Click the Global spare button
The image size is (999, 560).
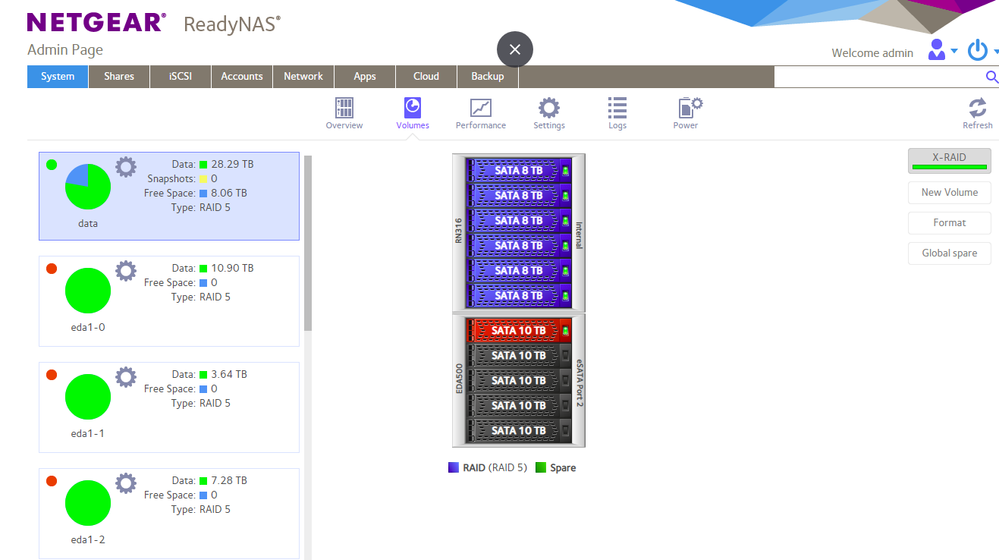[x=949, y=254]
